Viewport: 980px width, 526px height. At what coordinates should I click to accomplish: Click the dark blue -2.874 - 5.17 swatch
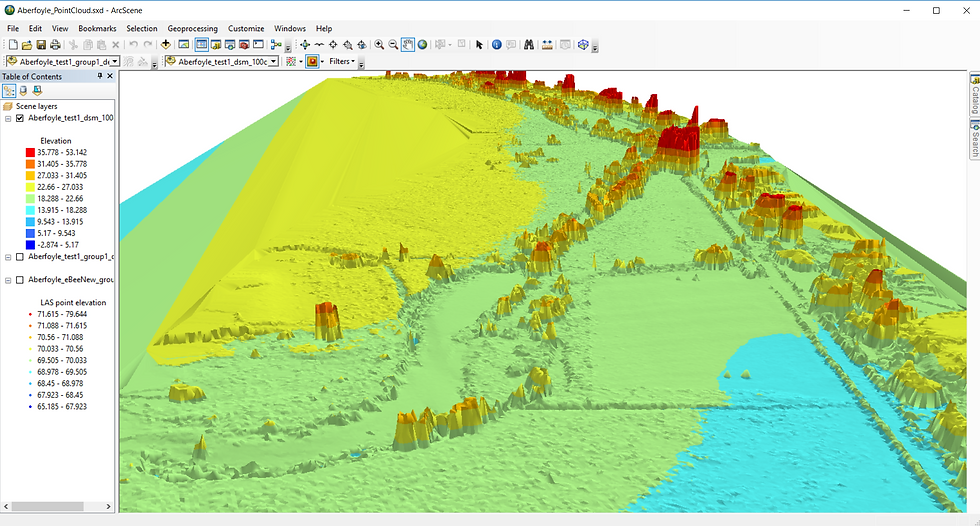tap(30, 245)
